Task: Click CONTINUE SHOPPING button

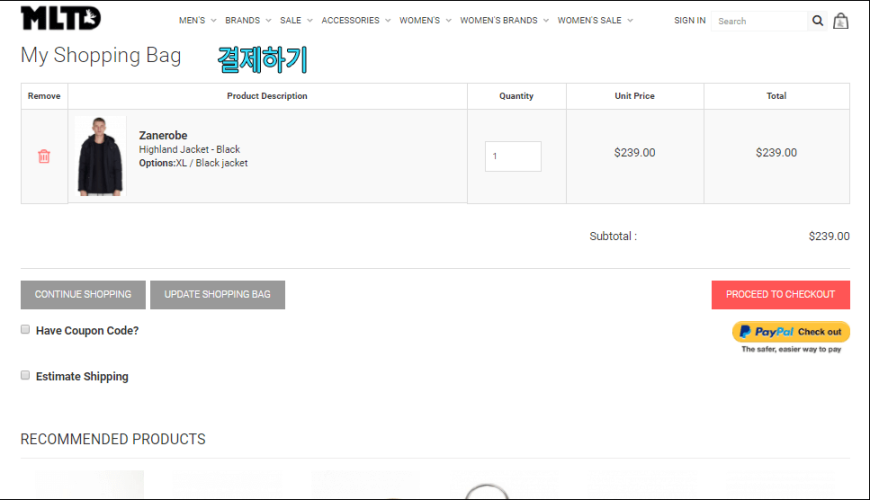Action: (83, 295)
